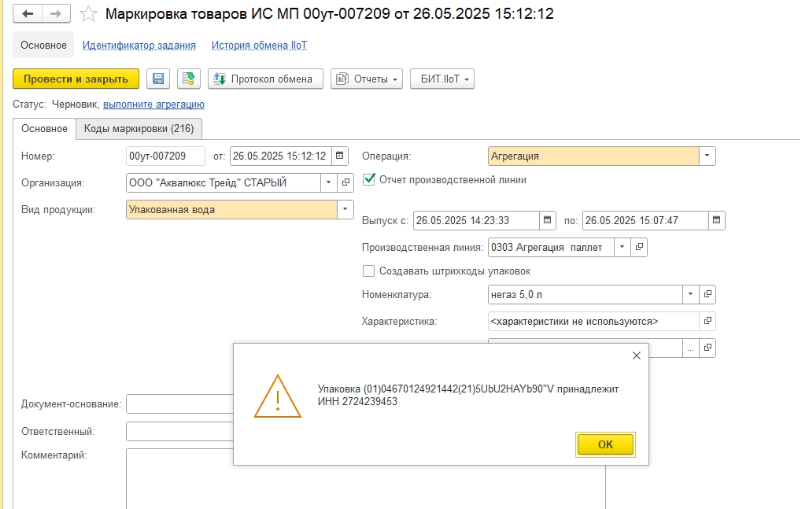The height and width of the screenshot is (509, 800).
Task: Open the Номенклатура item via open icon
Action: (x=708, y=295)
